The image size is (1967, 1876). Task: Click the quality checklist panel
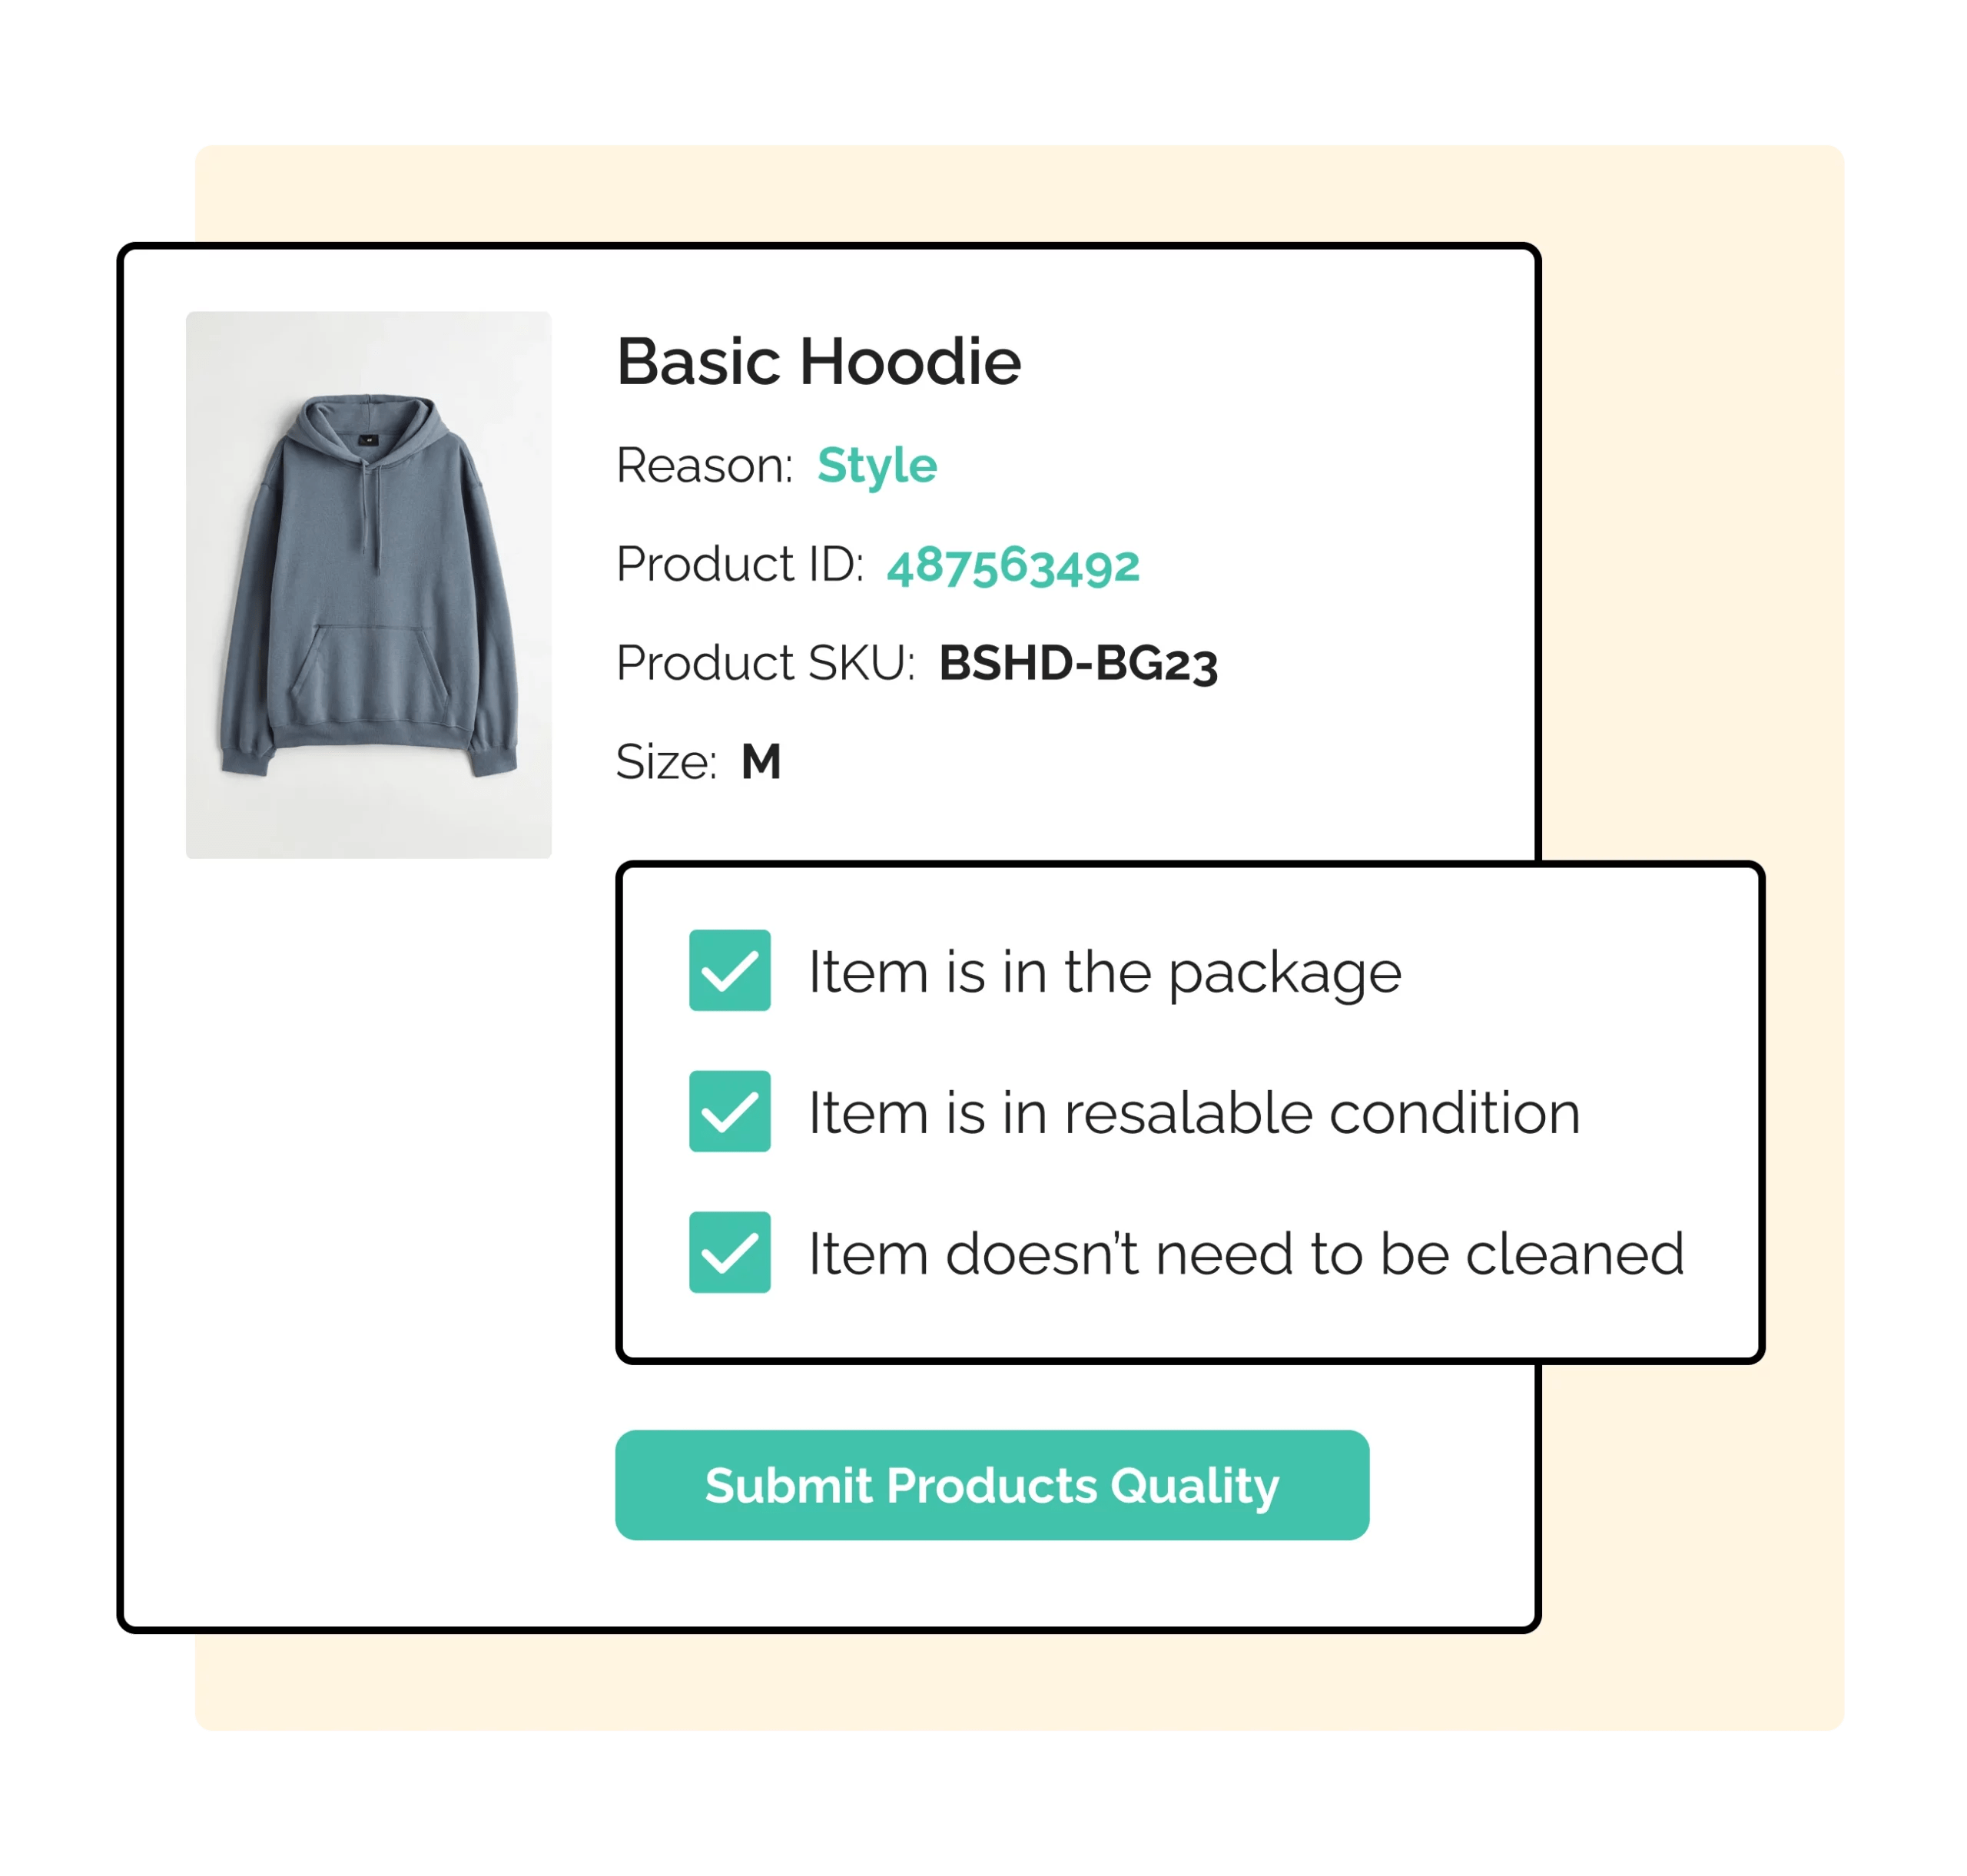pyautogui.click(x=1190, y=1110)
